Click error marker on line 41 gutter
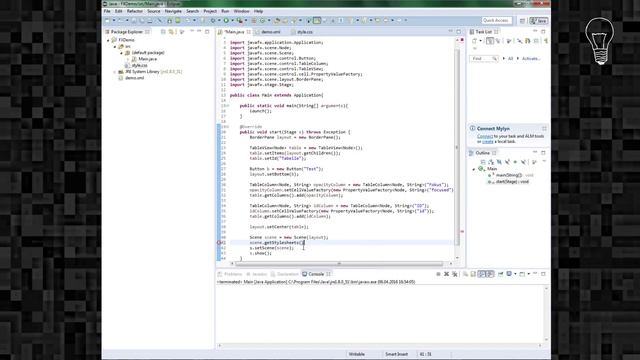The height and width of the screenshot is (360, 640). 219,243
